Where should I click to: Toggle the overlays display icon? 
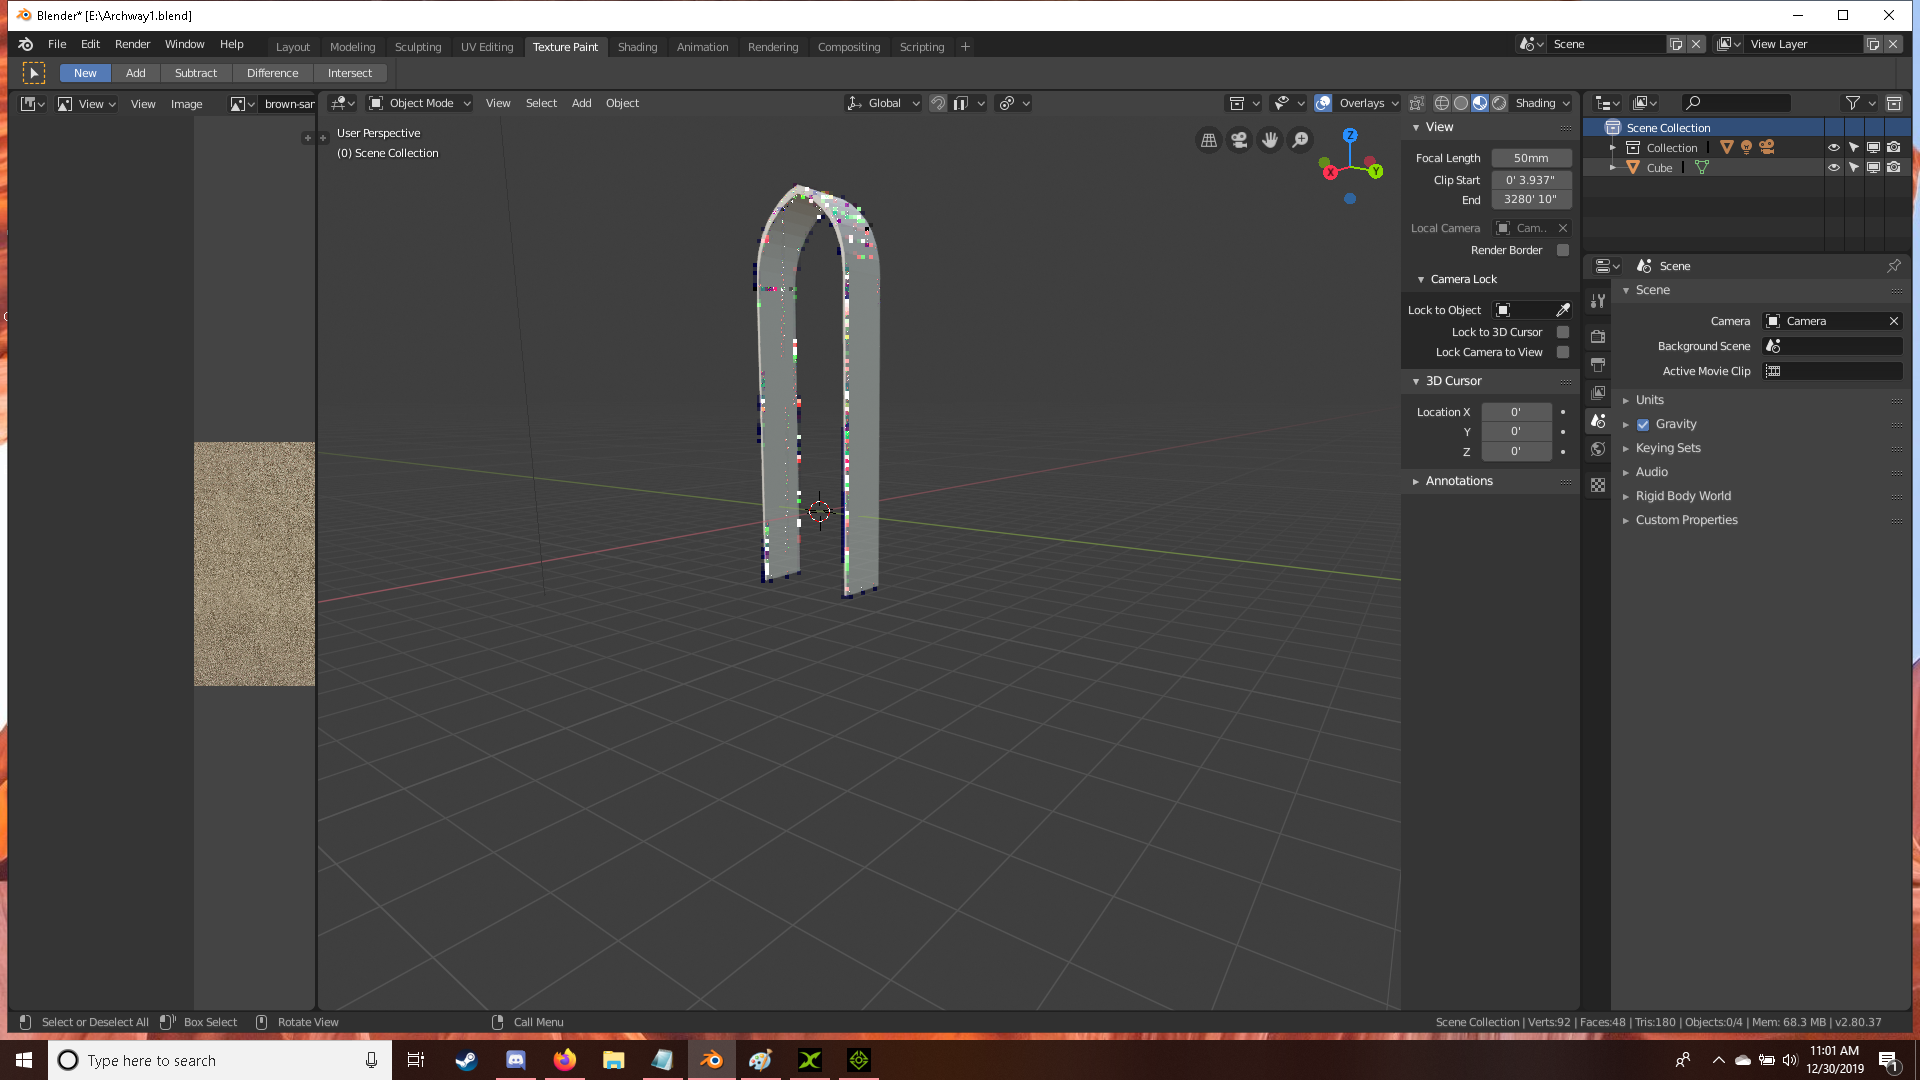[1323, 103]
